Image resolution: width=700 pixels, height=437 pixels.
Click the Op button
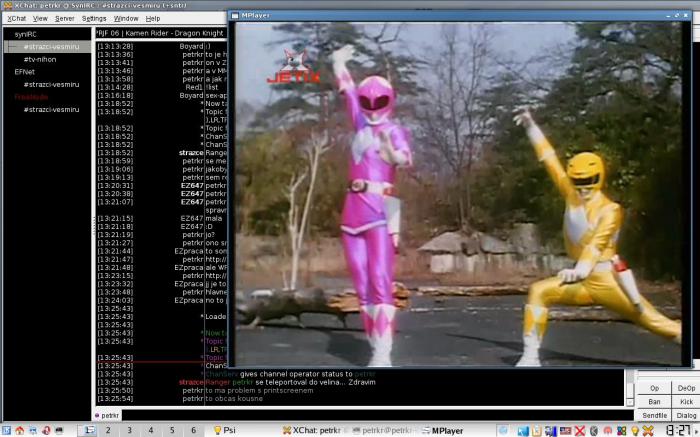(x=654, y=388)
